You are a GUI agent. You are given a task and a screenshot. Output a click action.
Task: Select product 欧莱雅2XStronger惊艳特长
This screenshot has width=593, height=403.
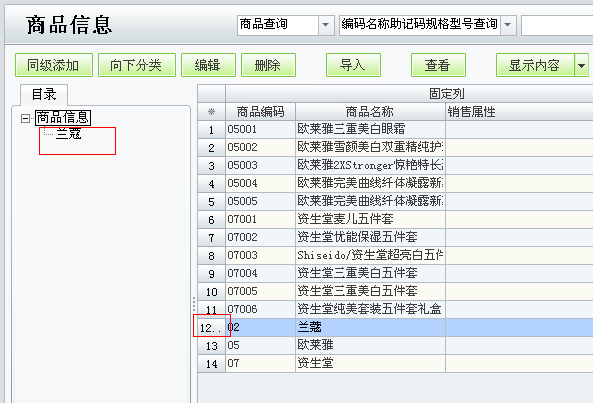pos(370,165)
